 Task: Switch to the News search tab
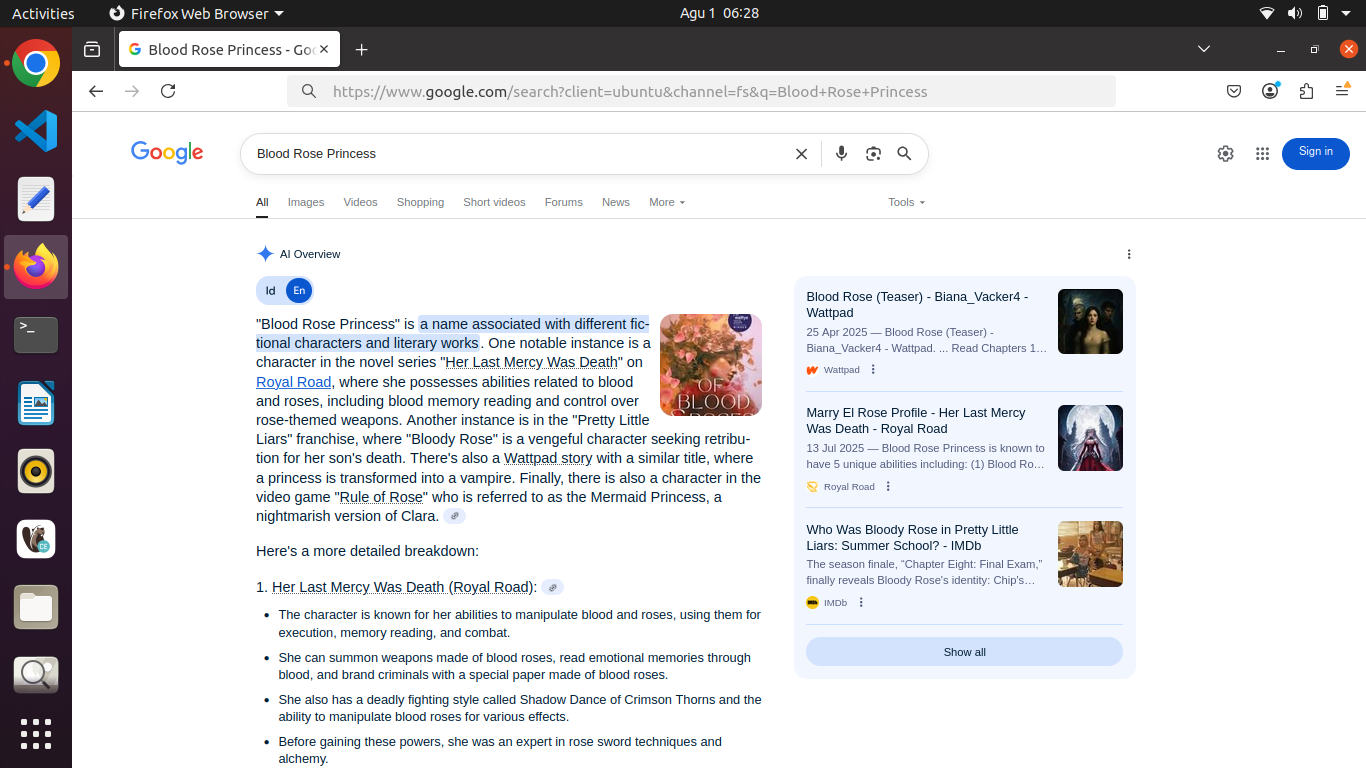pyautogui.click(x=615, y=202)
